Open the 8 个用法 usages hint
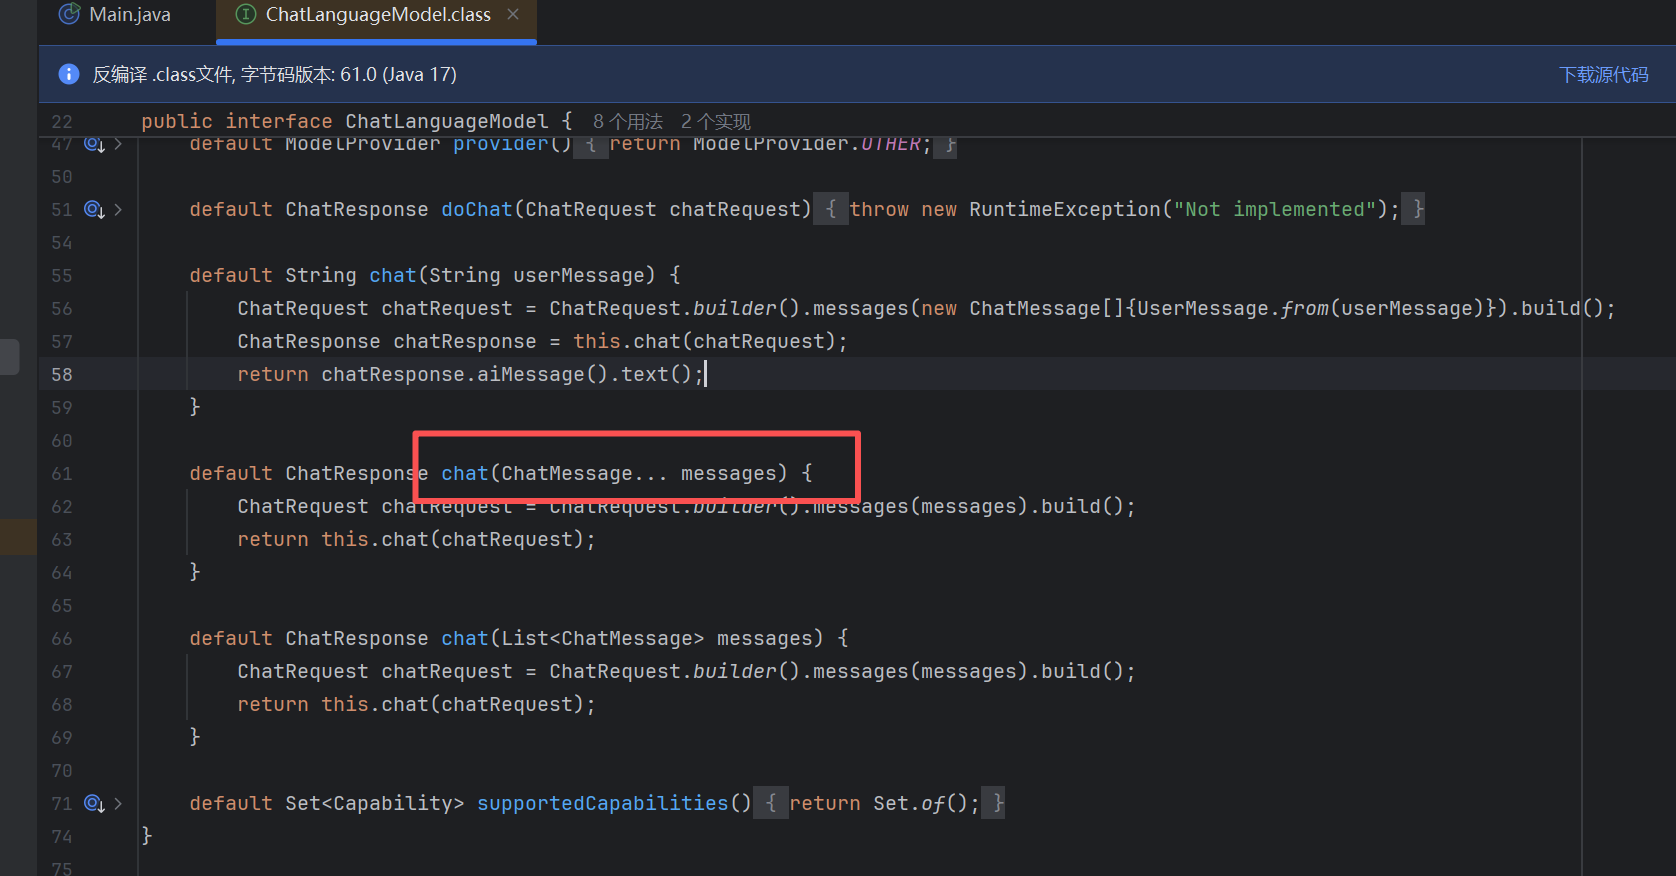 coord(628,121)
